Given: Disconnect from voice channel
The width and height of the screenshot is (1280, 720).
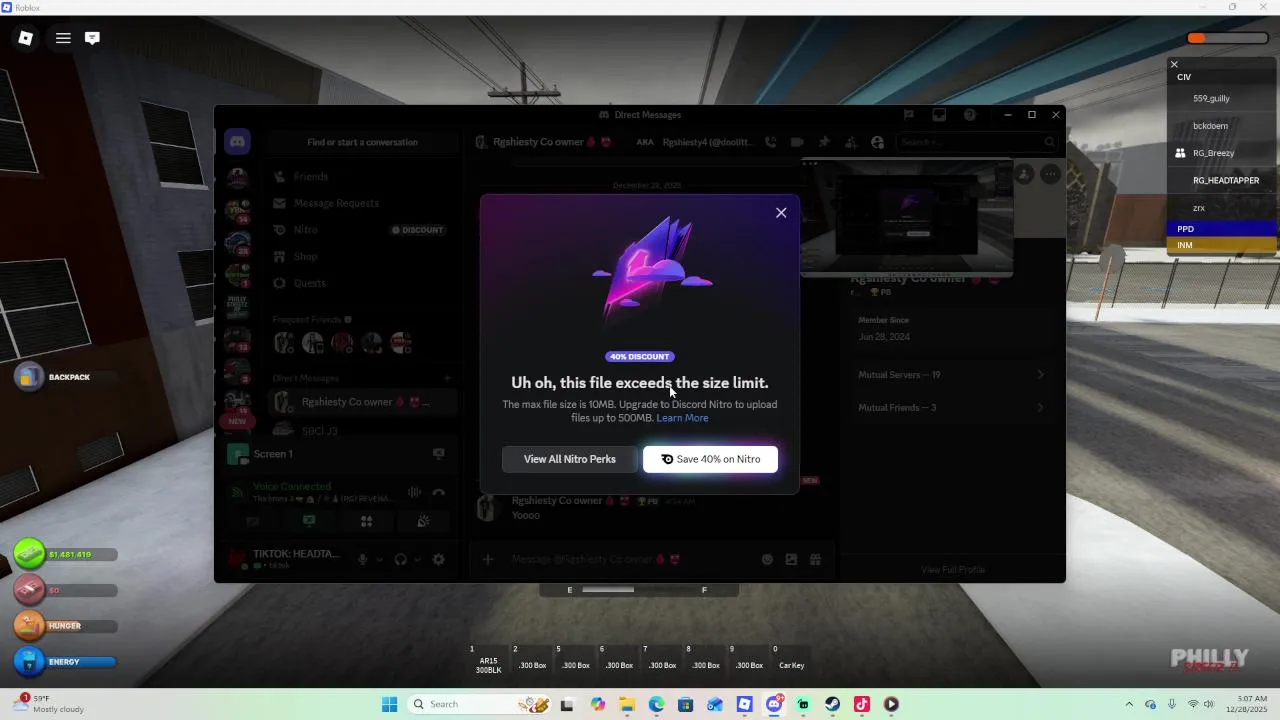Looking at the screenshot, I should 439,492.
